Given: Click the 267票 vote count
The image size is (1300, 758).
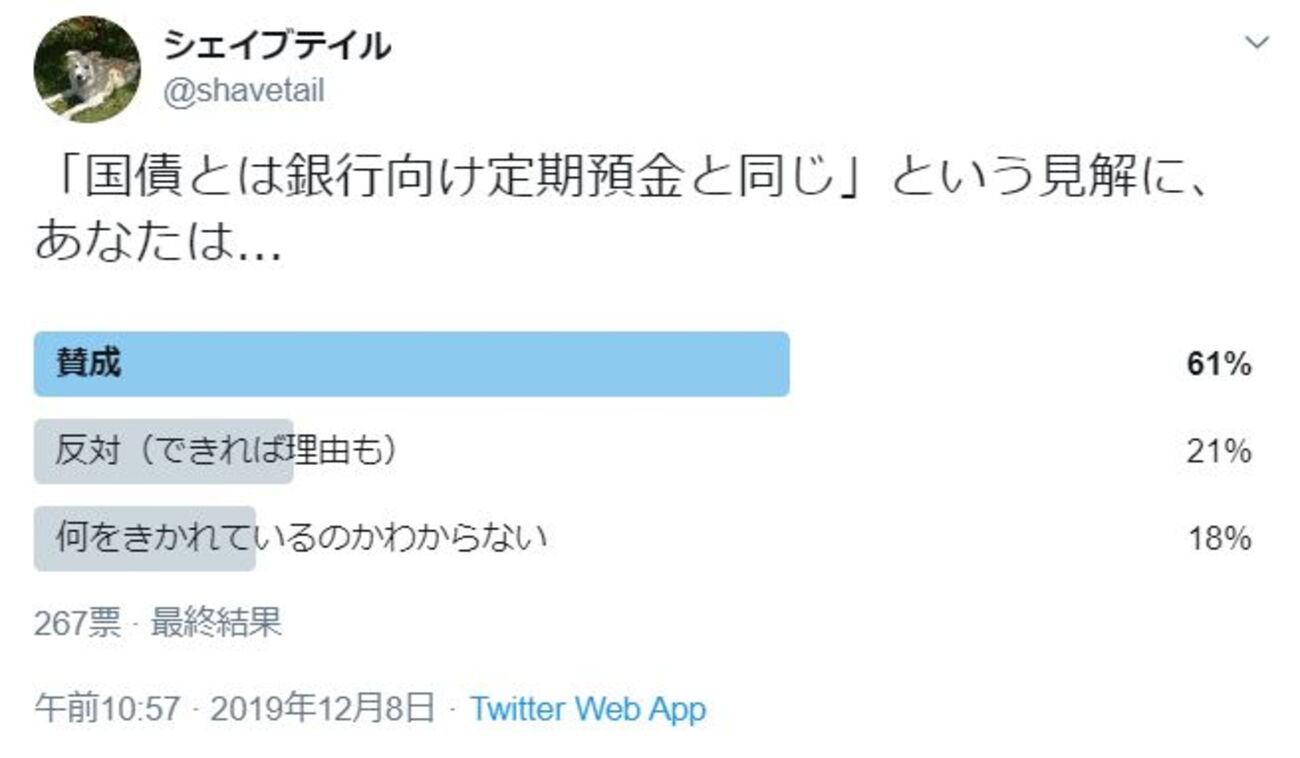Looking at the screenshot, I should (x=77, y=623).
